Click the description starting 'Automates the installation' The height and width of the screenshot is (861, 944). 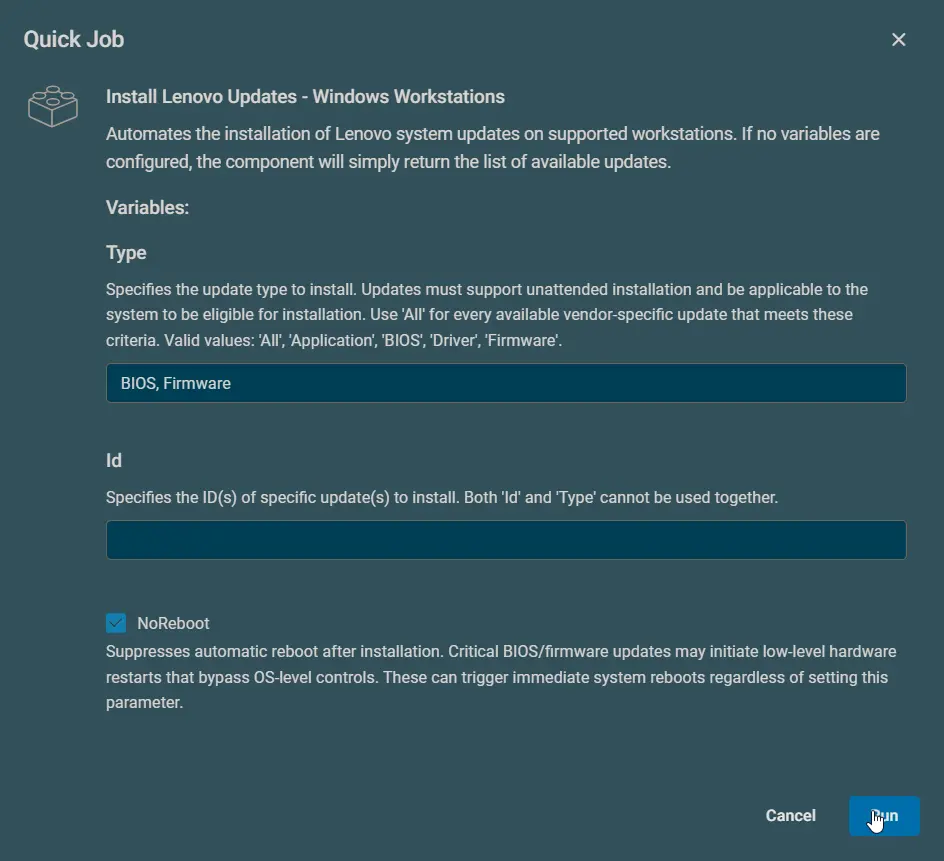(x=492, y=148)
